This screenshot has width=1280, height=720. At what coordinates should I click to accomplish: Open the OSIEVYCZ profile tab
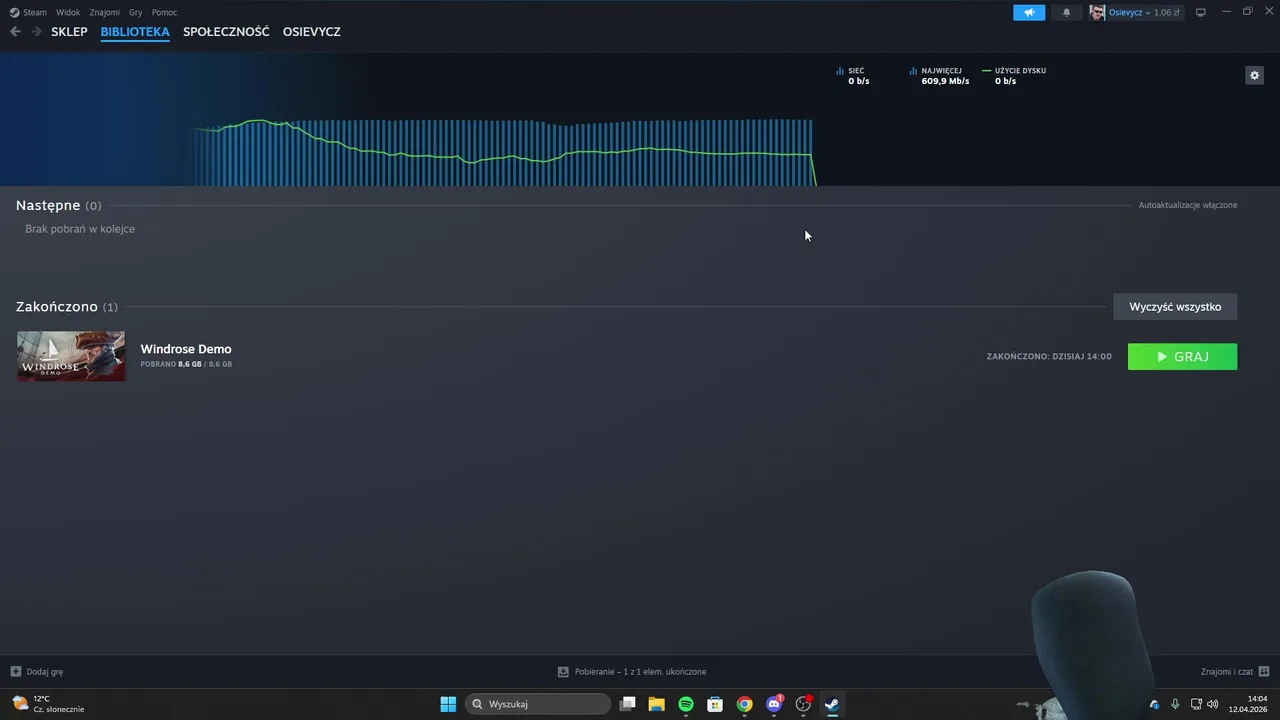312,32
